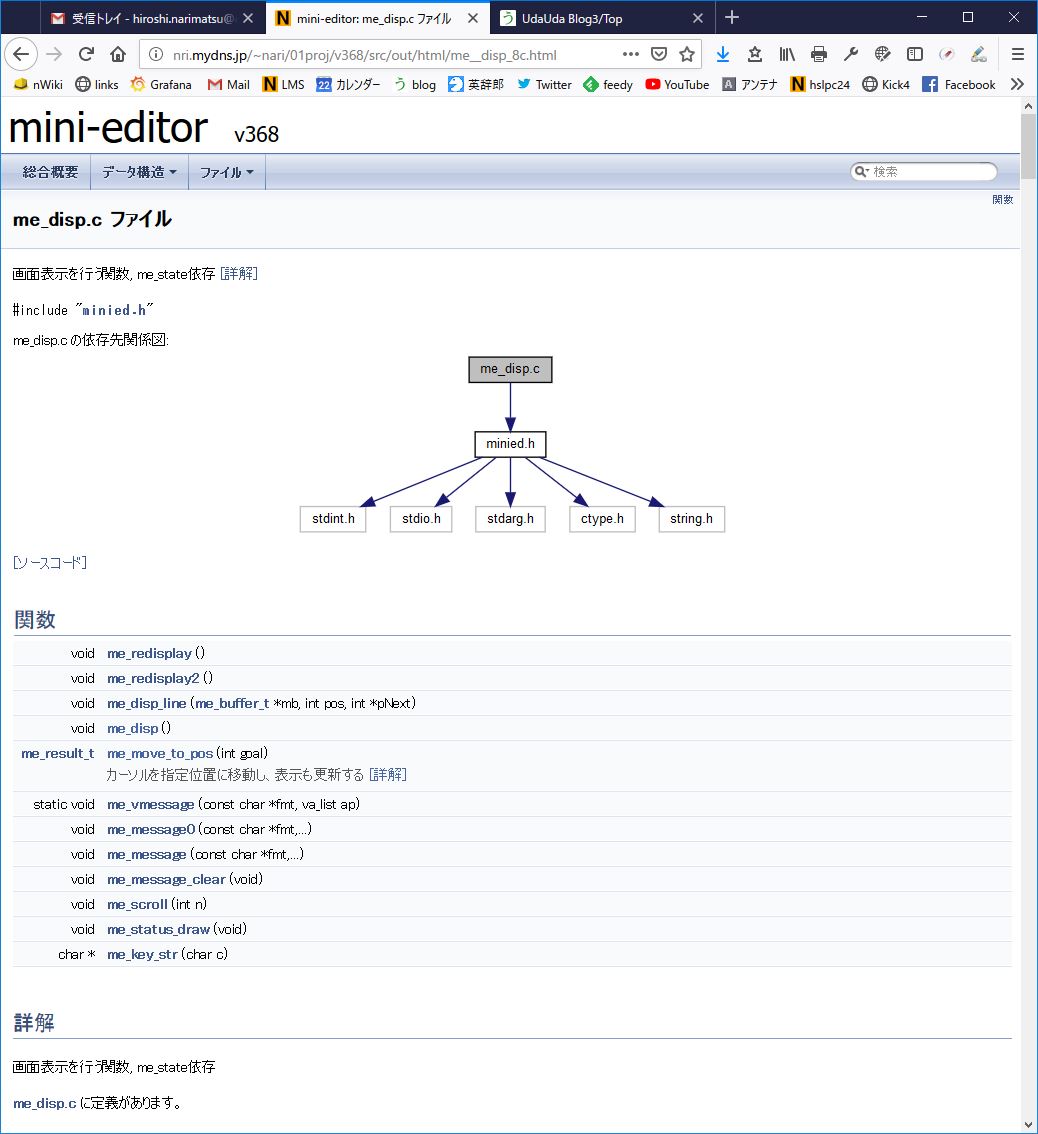This screenshot has width=1038, height=1134.
Task: Click the Firefox reload page button
Action: click(87, 54)
